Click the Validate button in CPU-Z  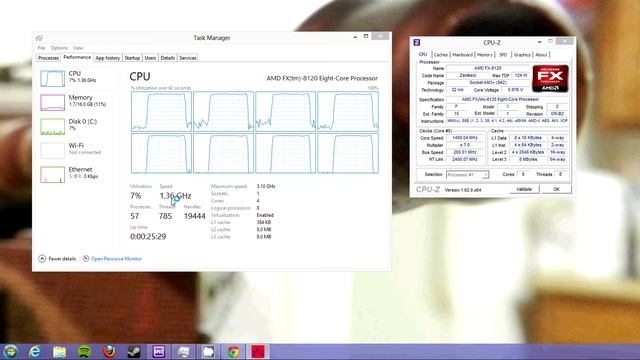[x=524, y=189]
